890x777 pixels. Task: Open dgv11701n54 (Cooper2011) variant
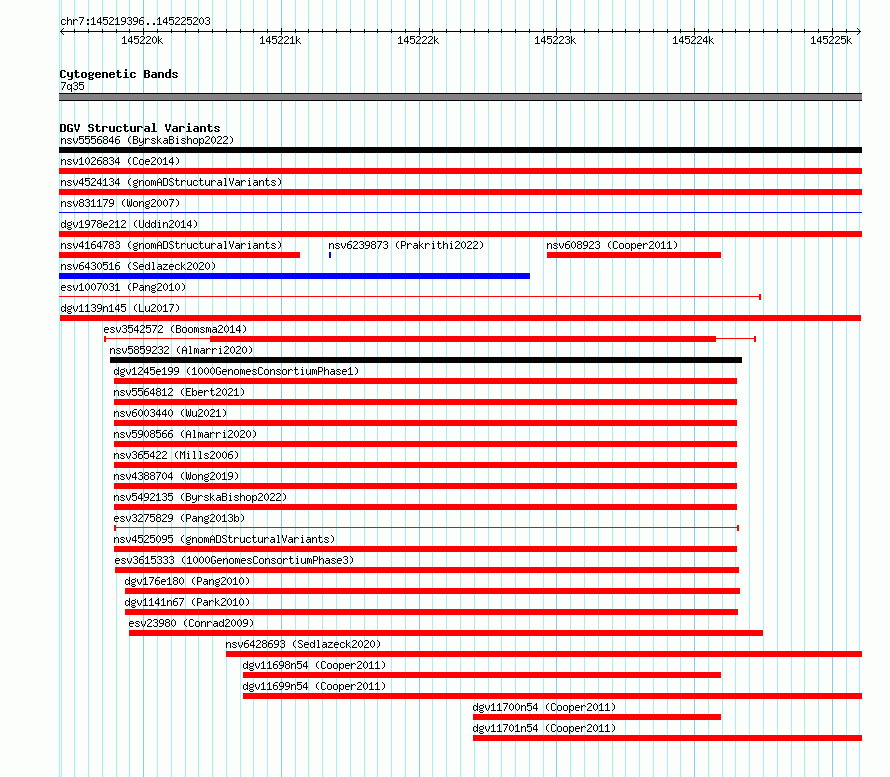pos(544,728)
